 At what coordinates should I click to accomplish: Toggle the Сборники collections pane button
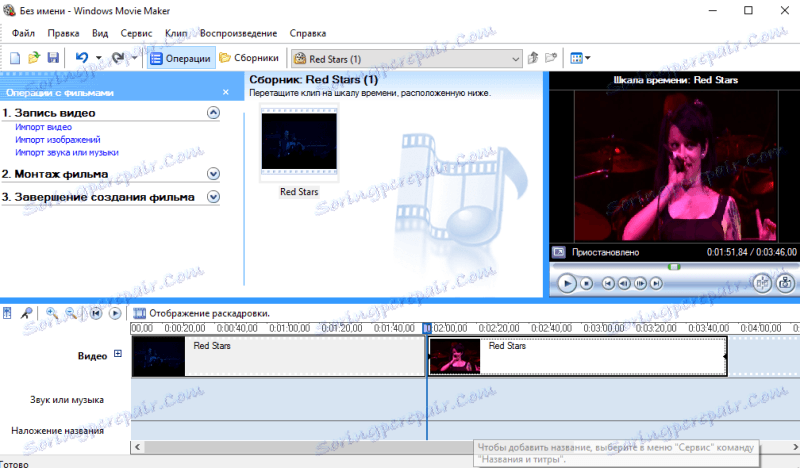tap(249, 58)
